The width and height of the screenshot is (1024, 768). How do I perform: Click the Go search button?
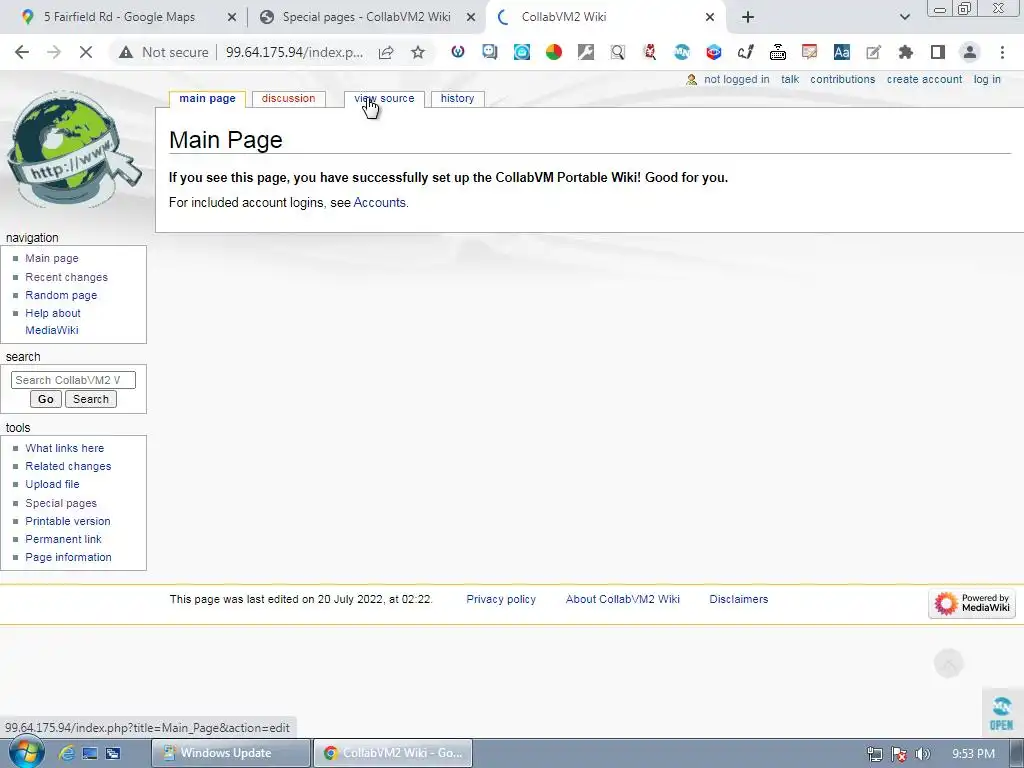pyautogui.click(x=46, y=399)
